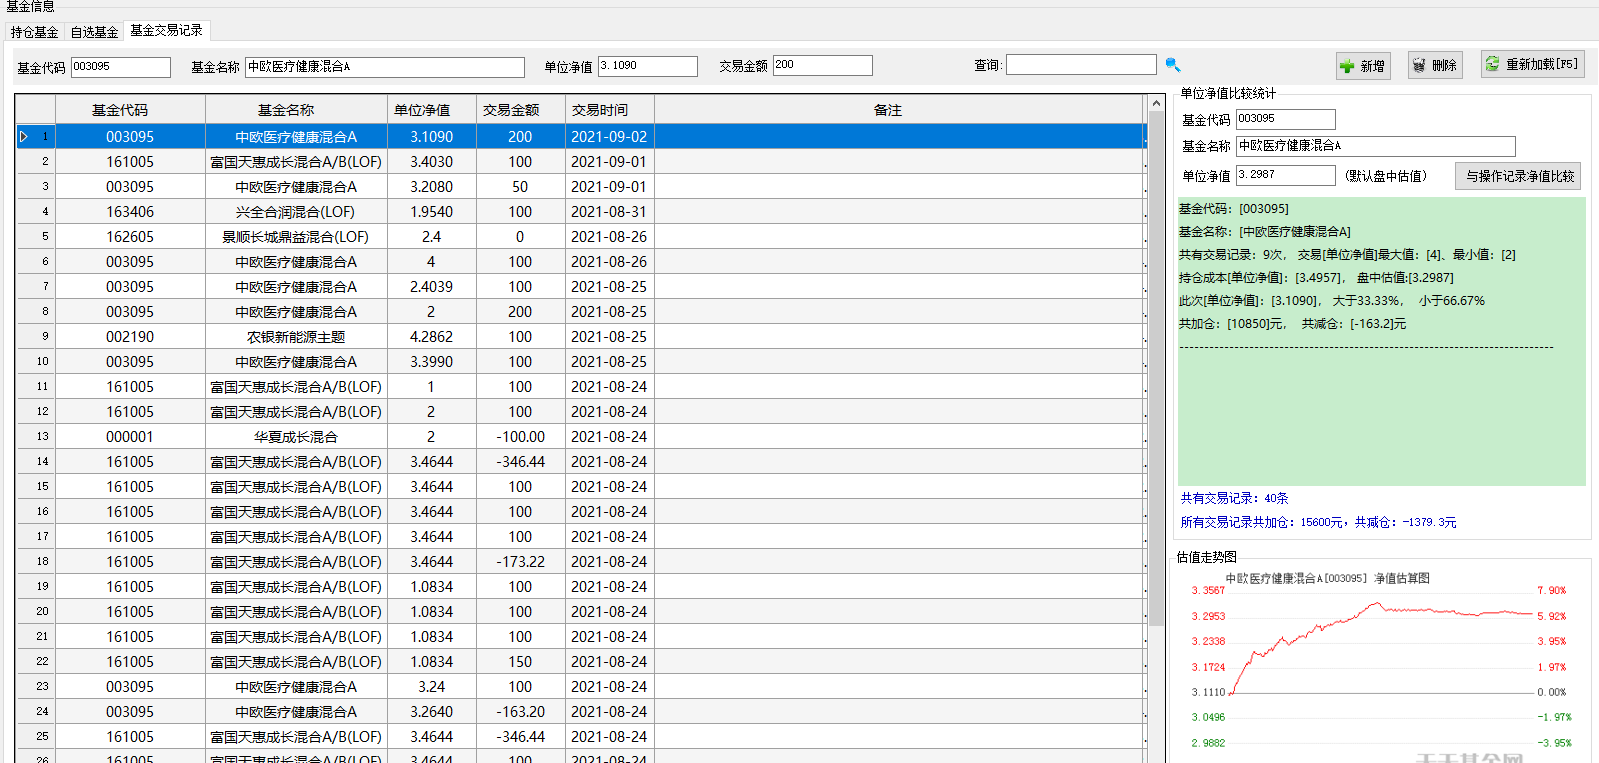The width and height of the screenshot is (1599, 763).
Task: Click the magnifier search icon
Action: pyautogui.click(x=1173, y=65)
